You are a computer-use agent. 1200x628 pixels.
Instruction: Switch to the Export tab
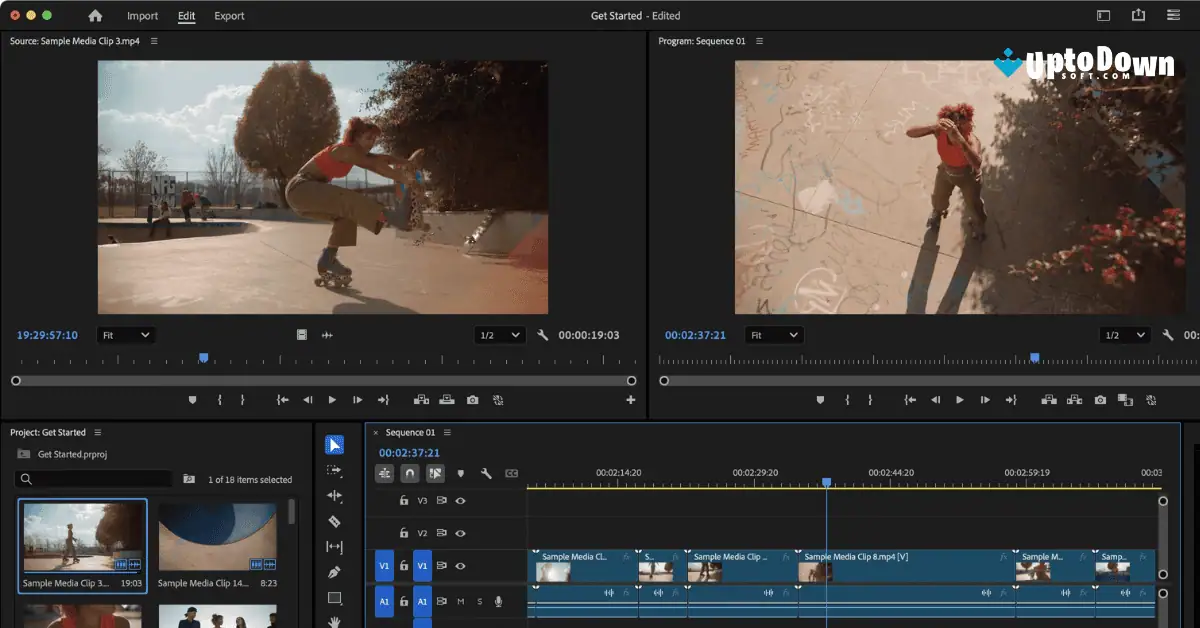[x=227, y=15]
